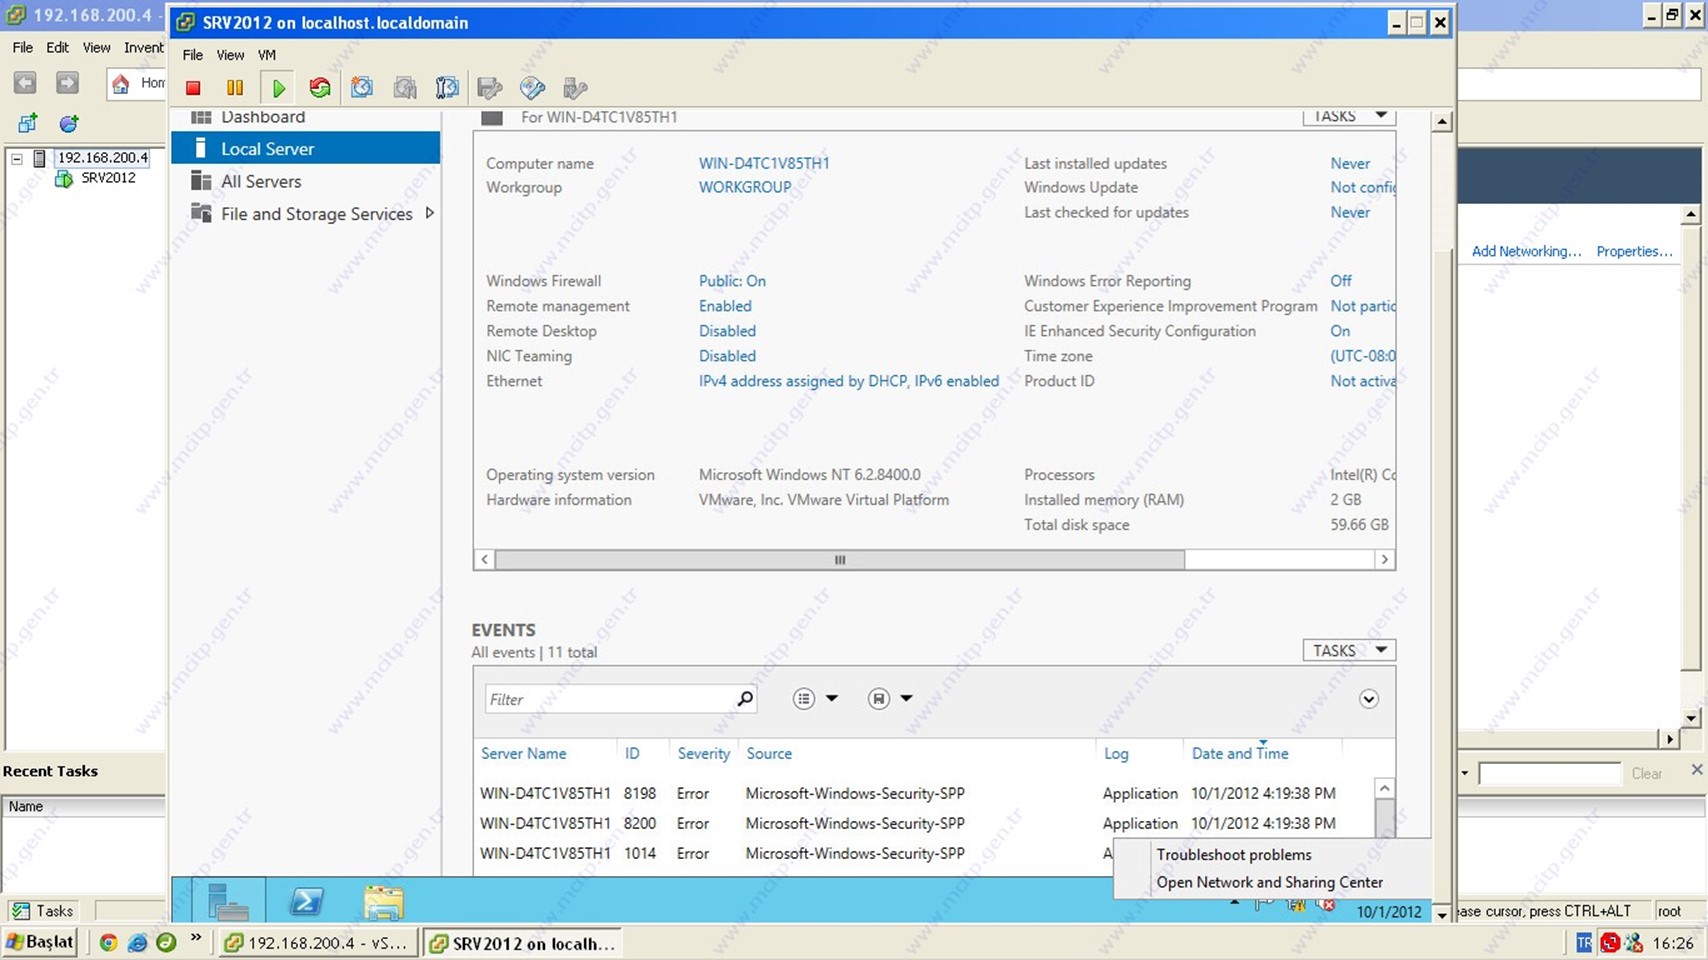Image resolution: width=1708 pixels, height=960 pixels.
Task: Click the Windows Firewall Public: On link
Action: click(732, 281)
